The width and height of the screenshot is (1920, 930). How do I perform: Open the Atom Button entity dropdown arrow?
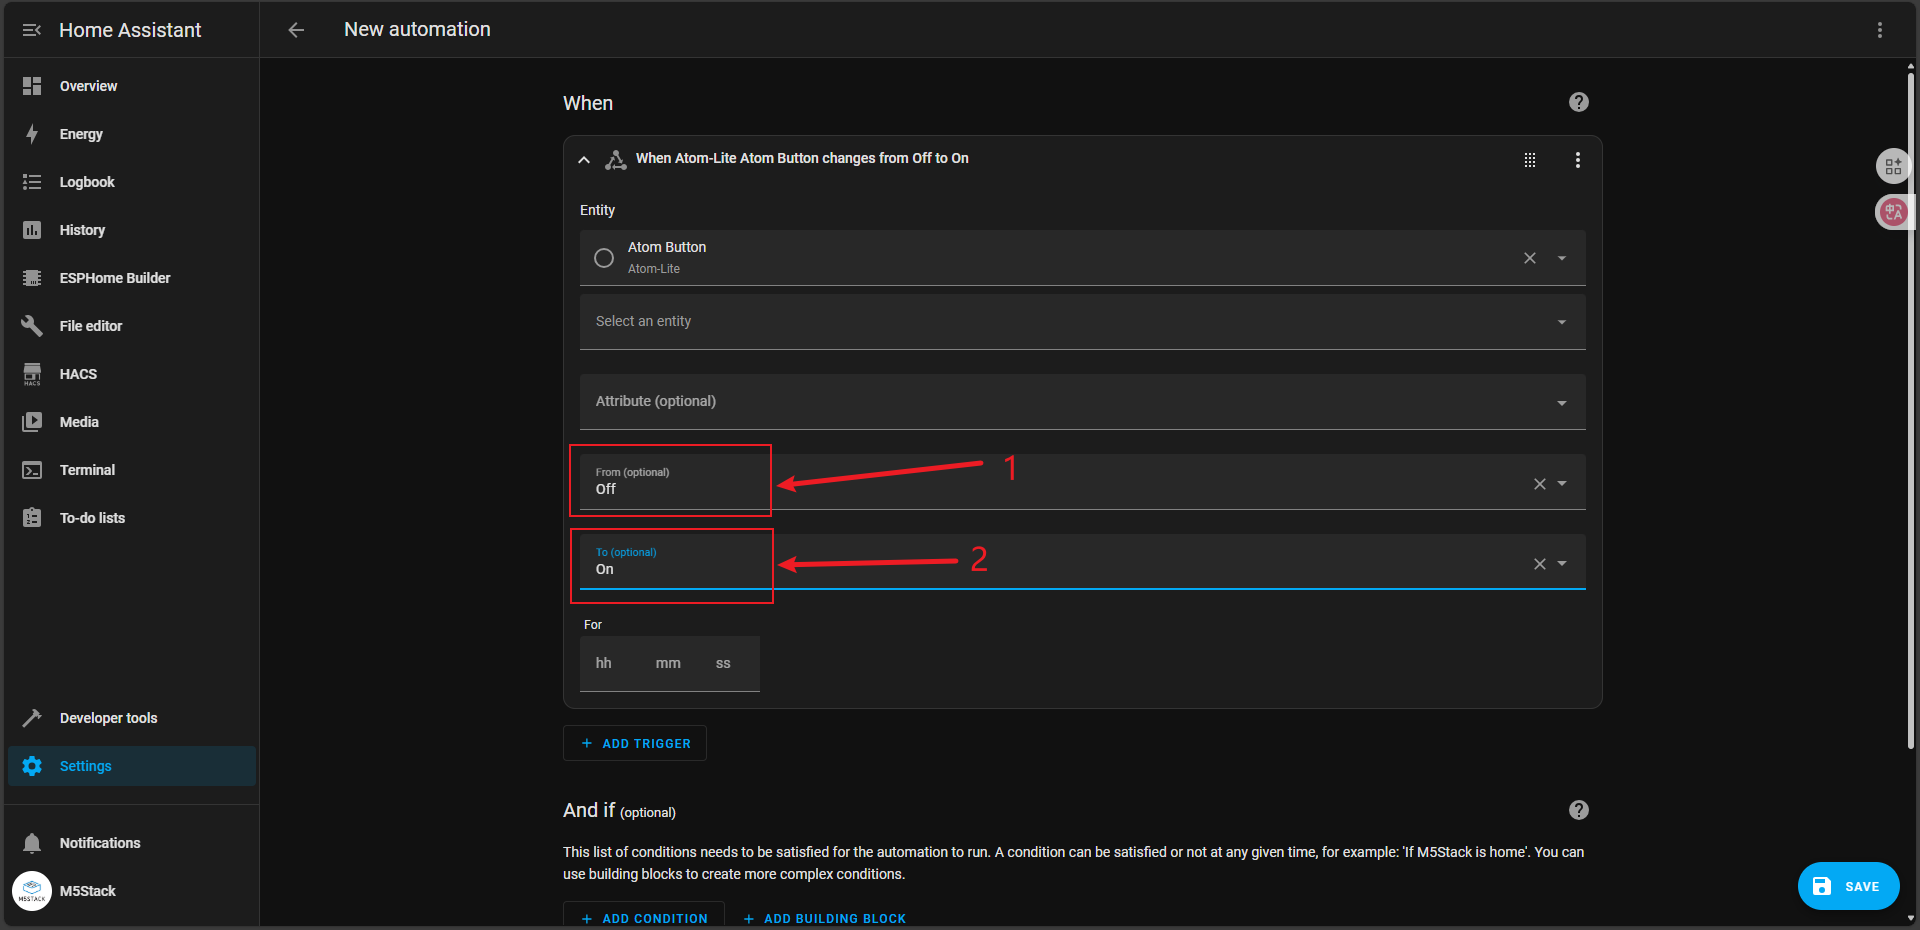[x=1562, y=258]
